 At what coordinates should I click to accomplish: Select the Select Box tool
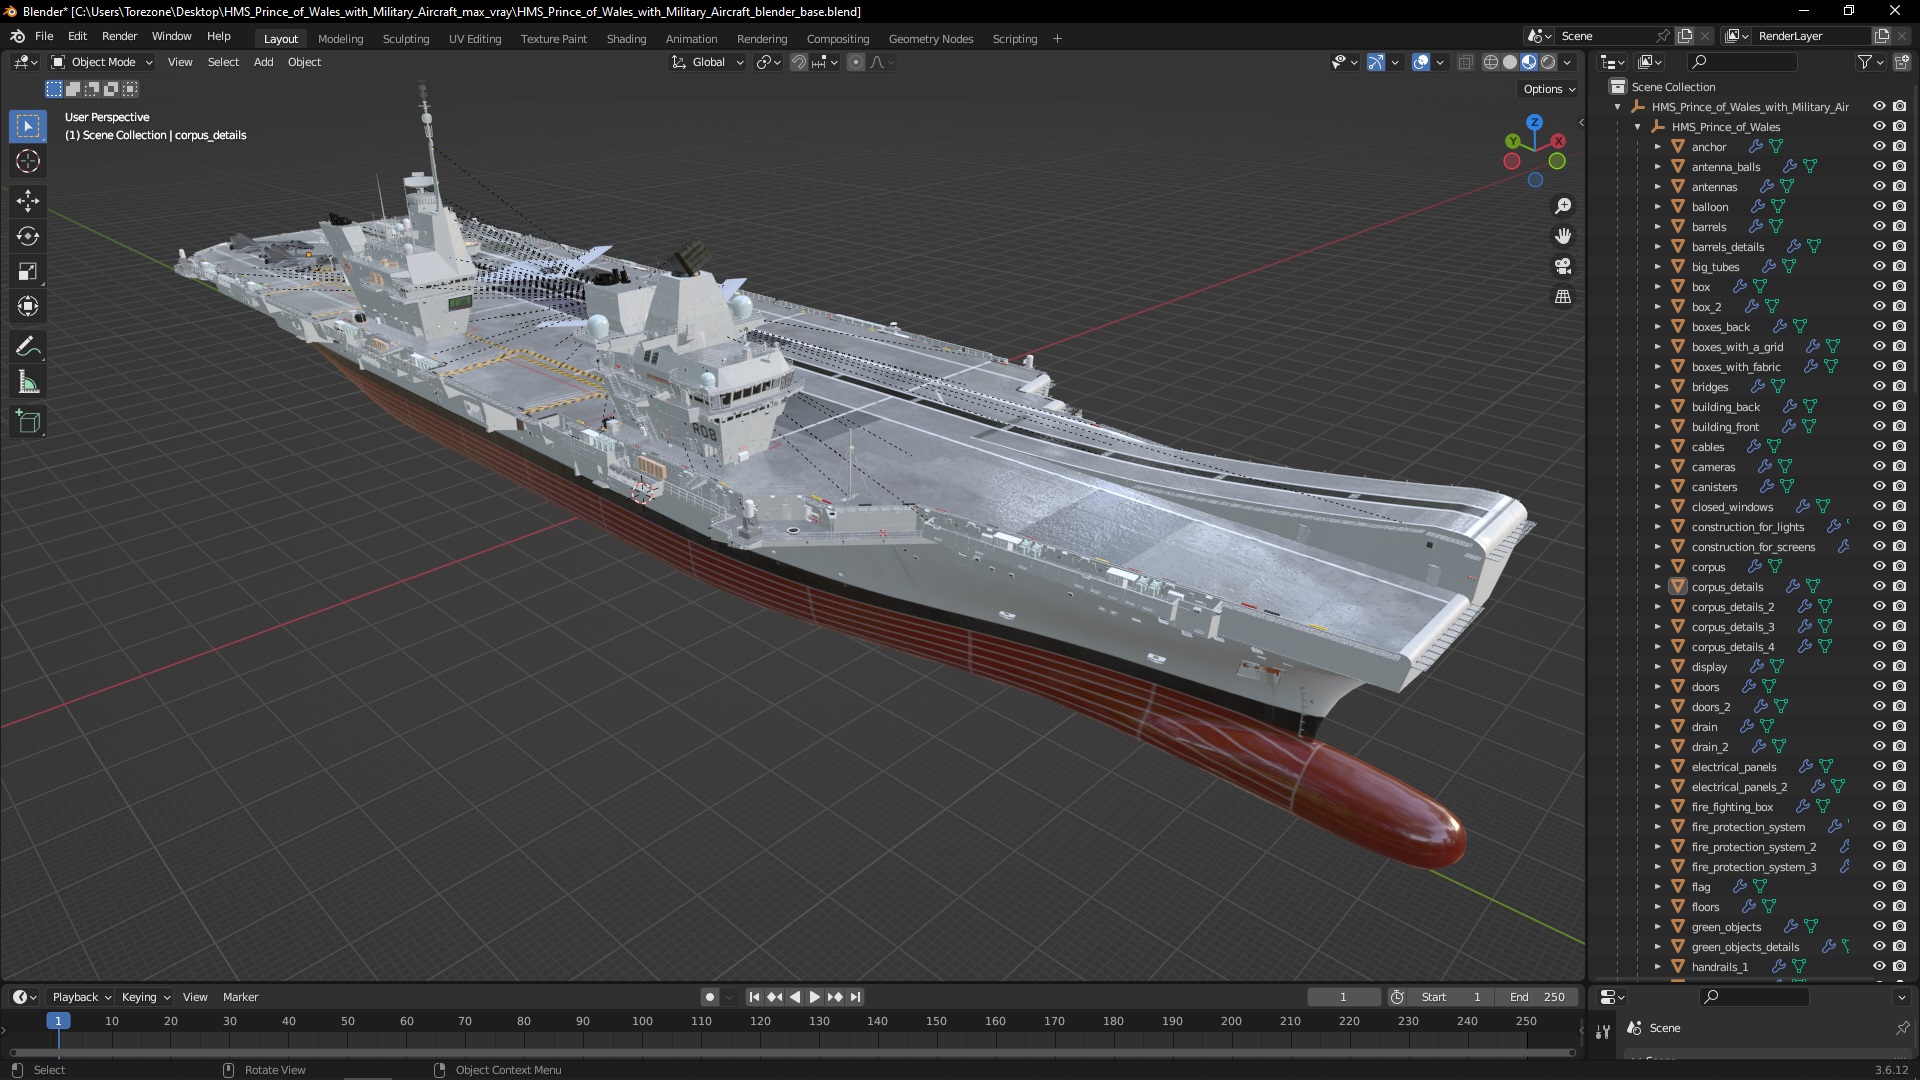pyautogui.click(x=28, y=126)
